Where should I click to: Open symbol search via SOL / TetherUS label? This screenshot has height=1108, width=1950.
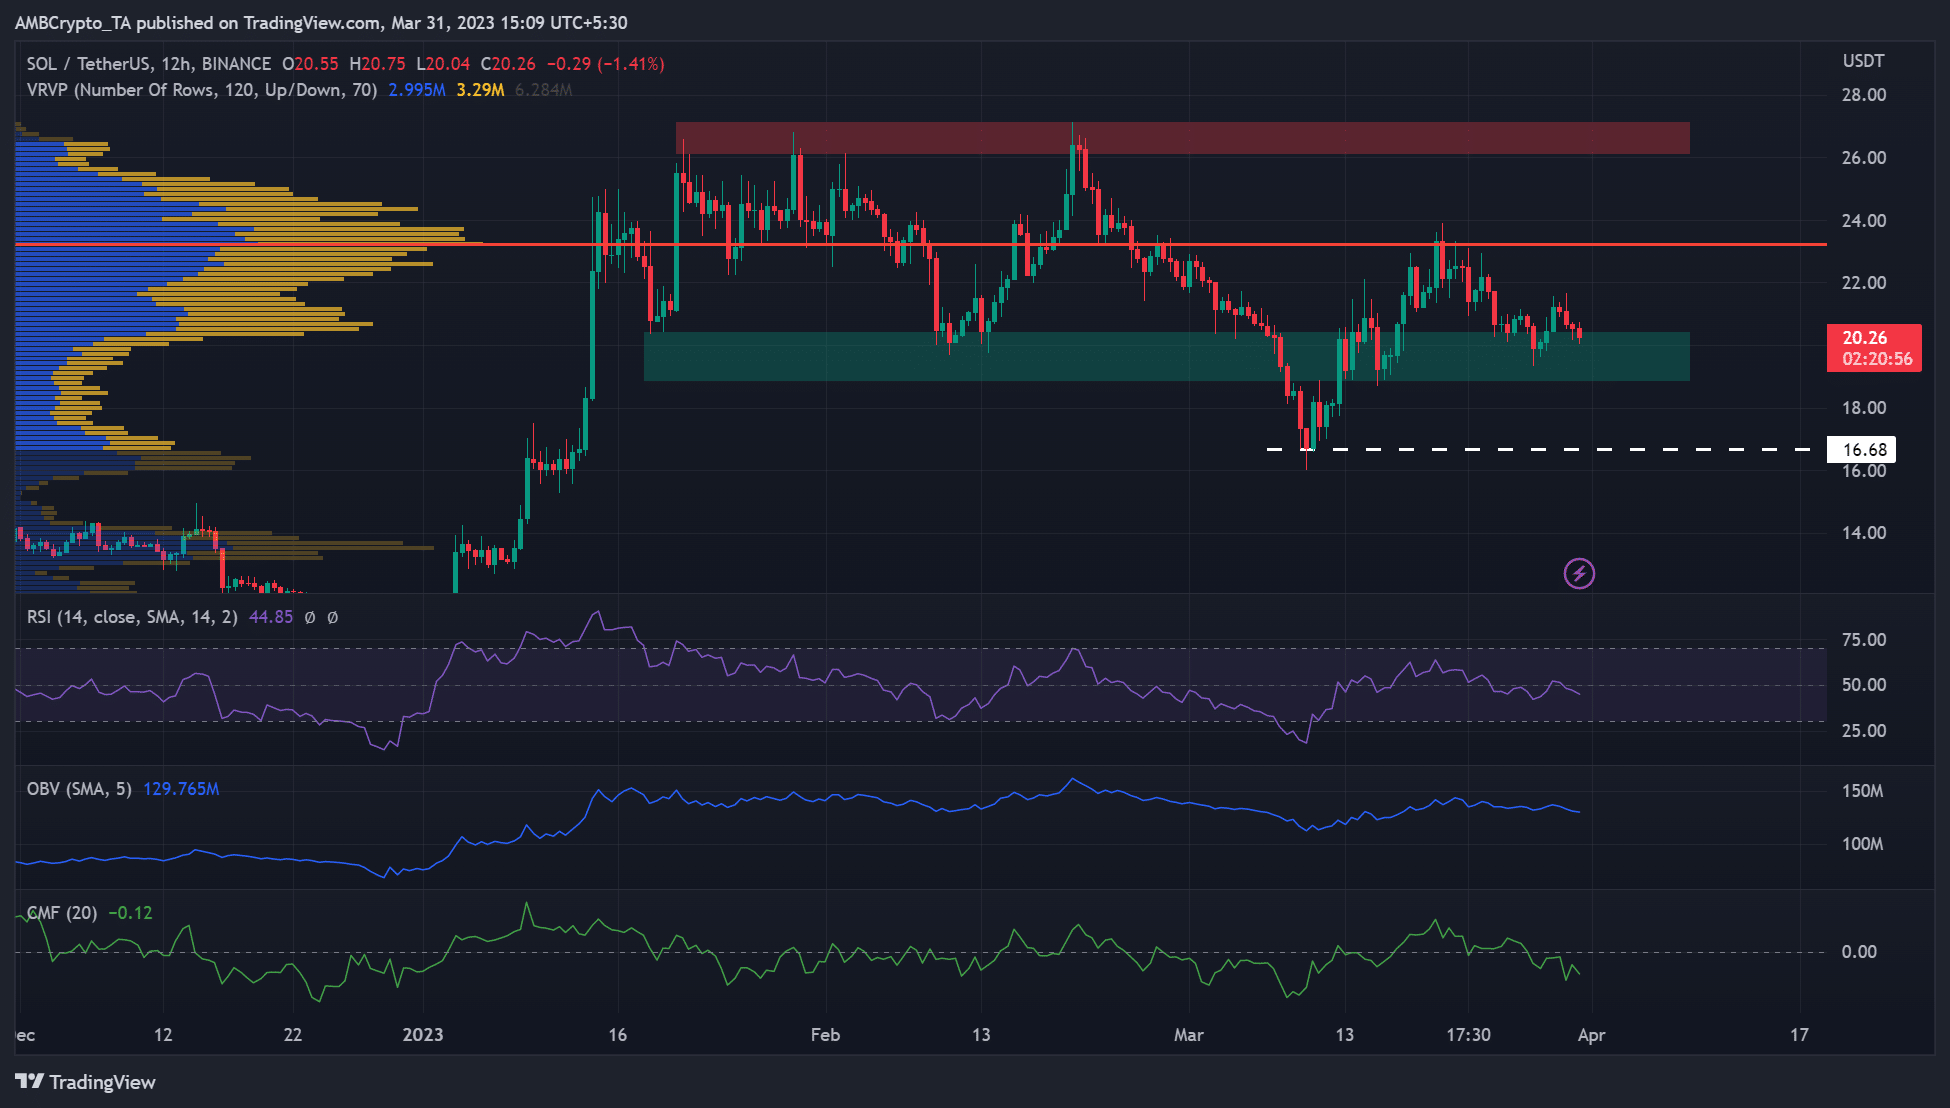click(x=90, y=62)
